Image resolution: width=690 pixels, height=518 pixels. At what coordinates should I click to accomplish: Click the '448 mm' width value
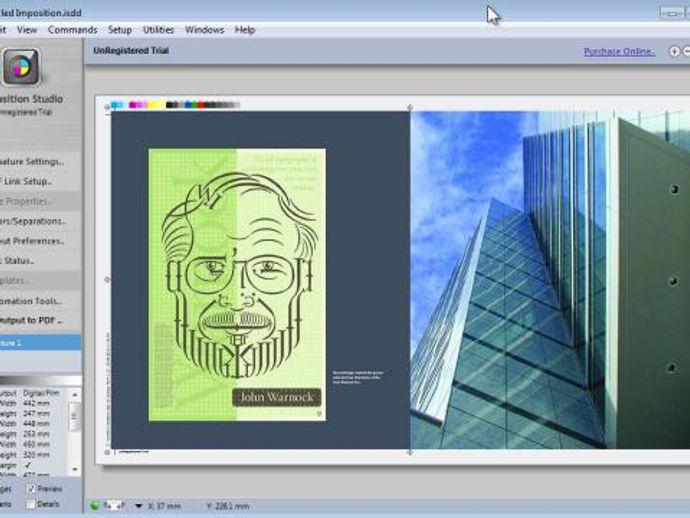pos(36,424)
